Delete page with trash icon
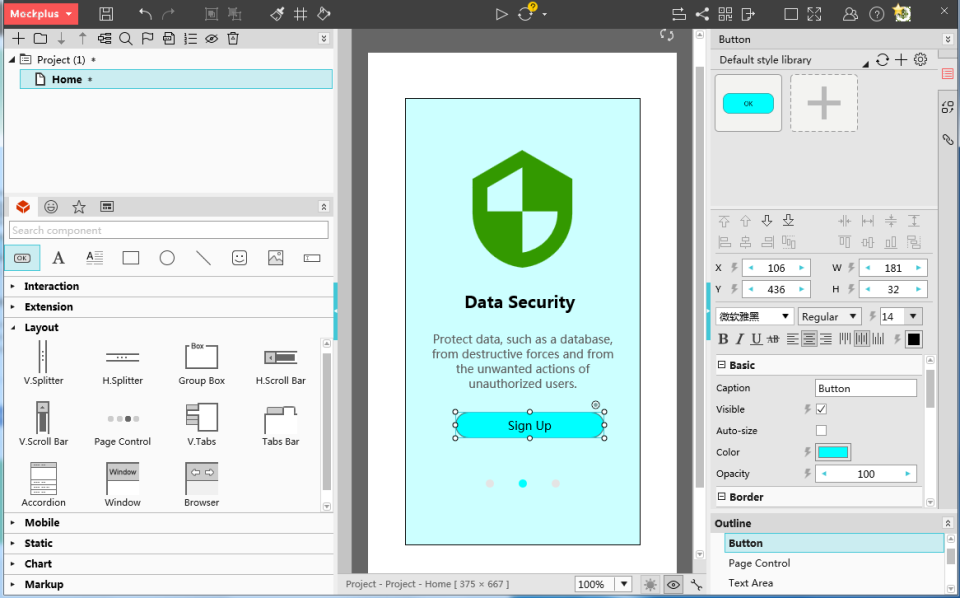This screenshot has width=960, height=598. (233, 39)
